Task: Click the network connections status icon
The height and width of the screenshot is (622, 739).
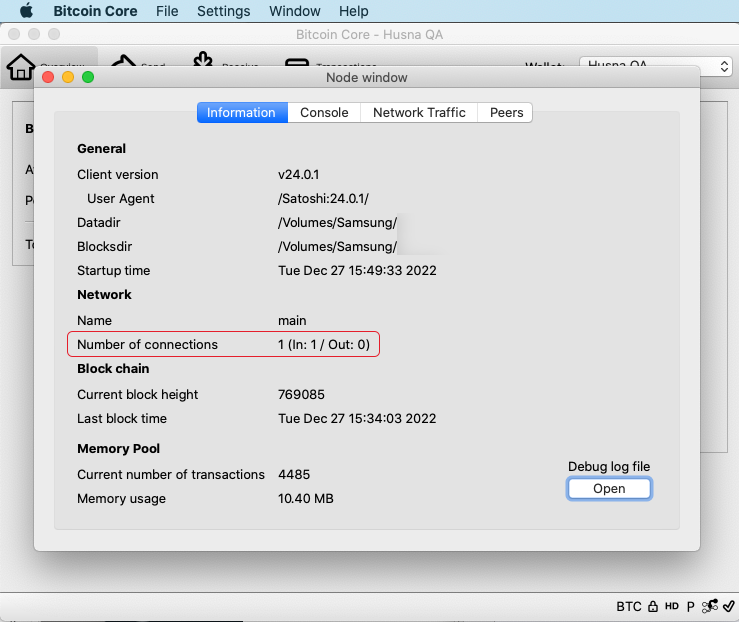Action: (709, 606)
